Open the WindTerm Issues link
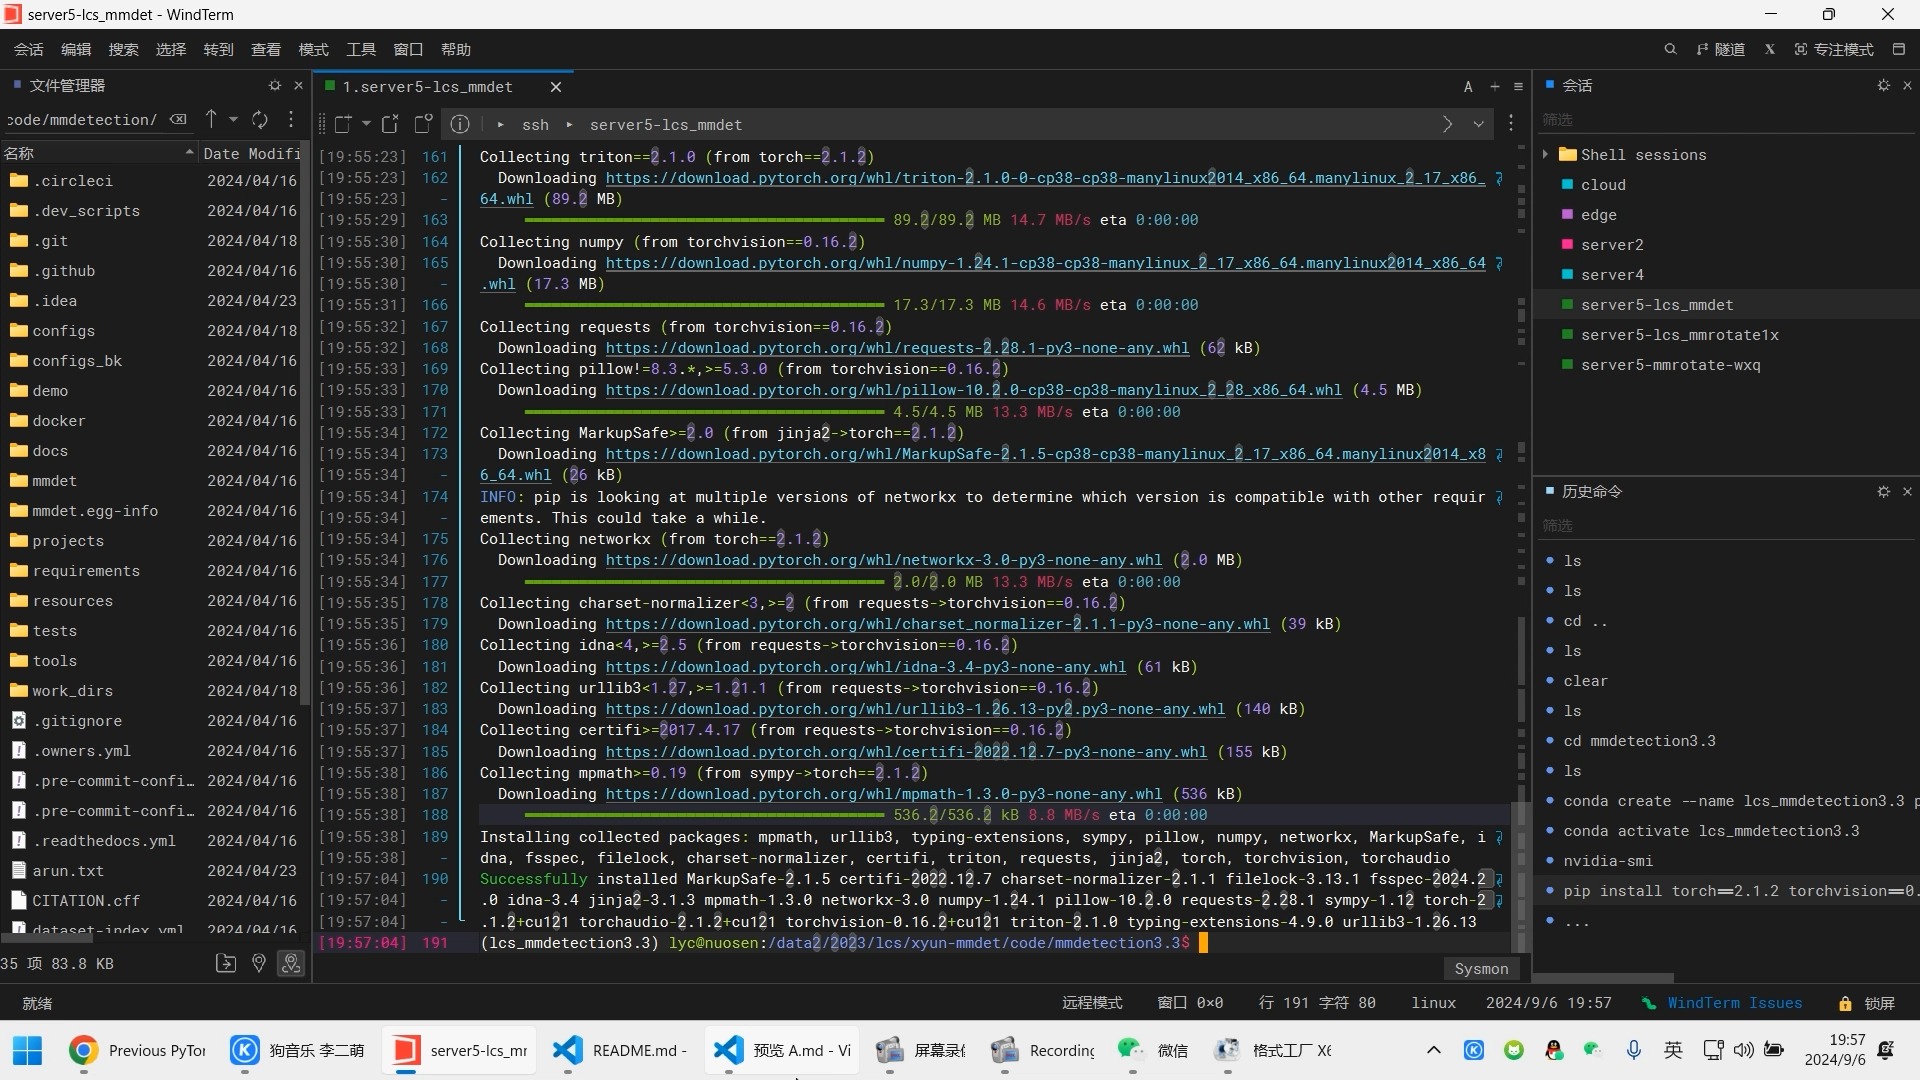This screenshot has width=1920, height=1080. pyautogui.click(x=1733, y=1003)
